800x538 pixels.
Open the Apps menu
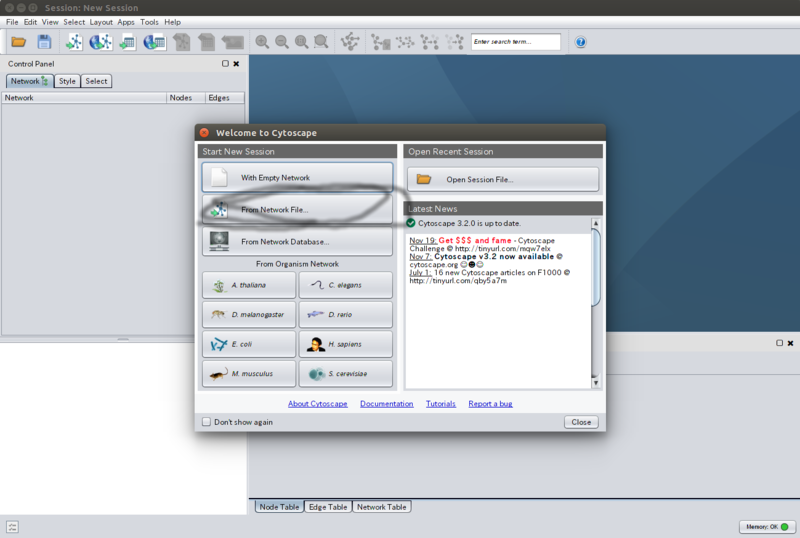coord(126,22)
